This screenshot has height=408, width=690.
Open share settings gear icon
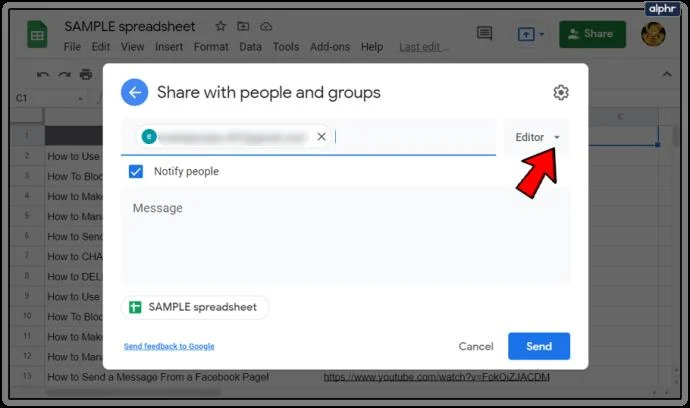pyautogui.click(x=561, y=92)
